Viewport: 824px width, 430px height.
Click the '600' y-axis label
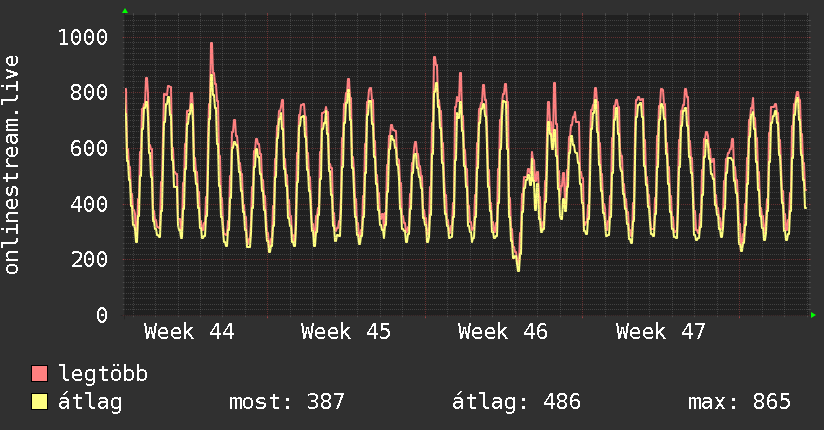(89, 148)
